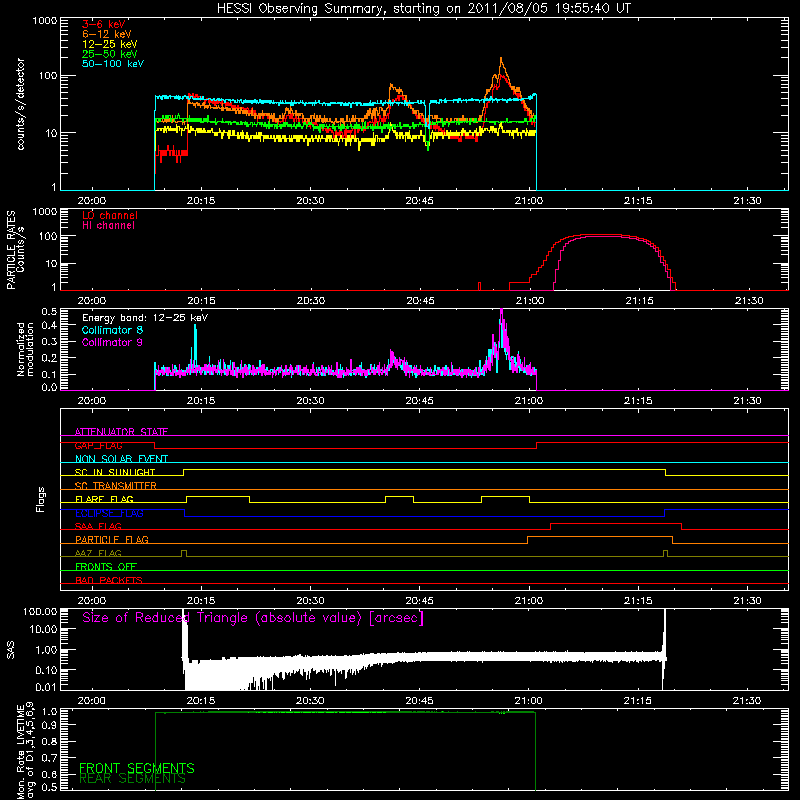This screenshot has height=800, width=800.
Task: Click the counts/s/detector axis label
Action: click(x=20, y=104)
